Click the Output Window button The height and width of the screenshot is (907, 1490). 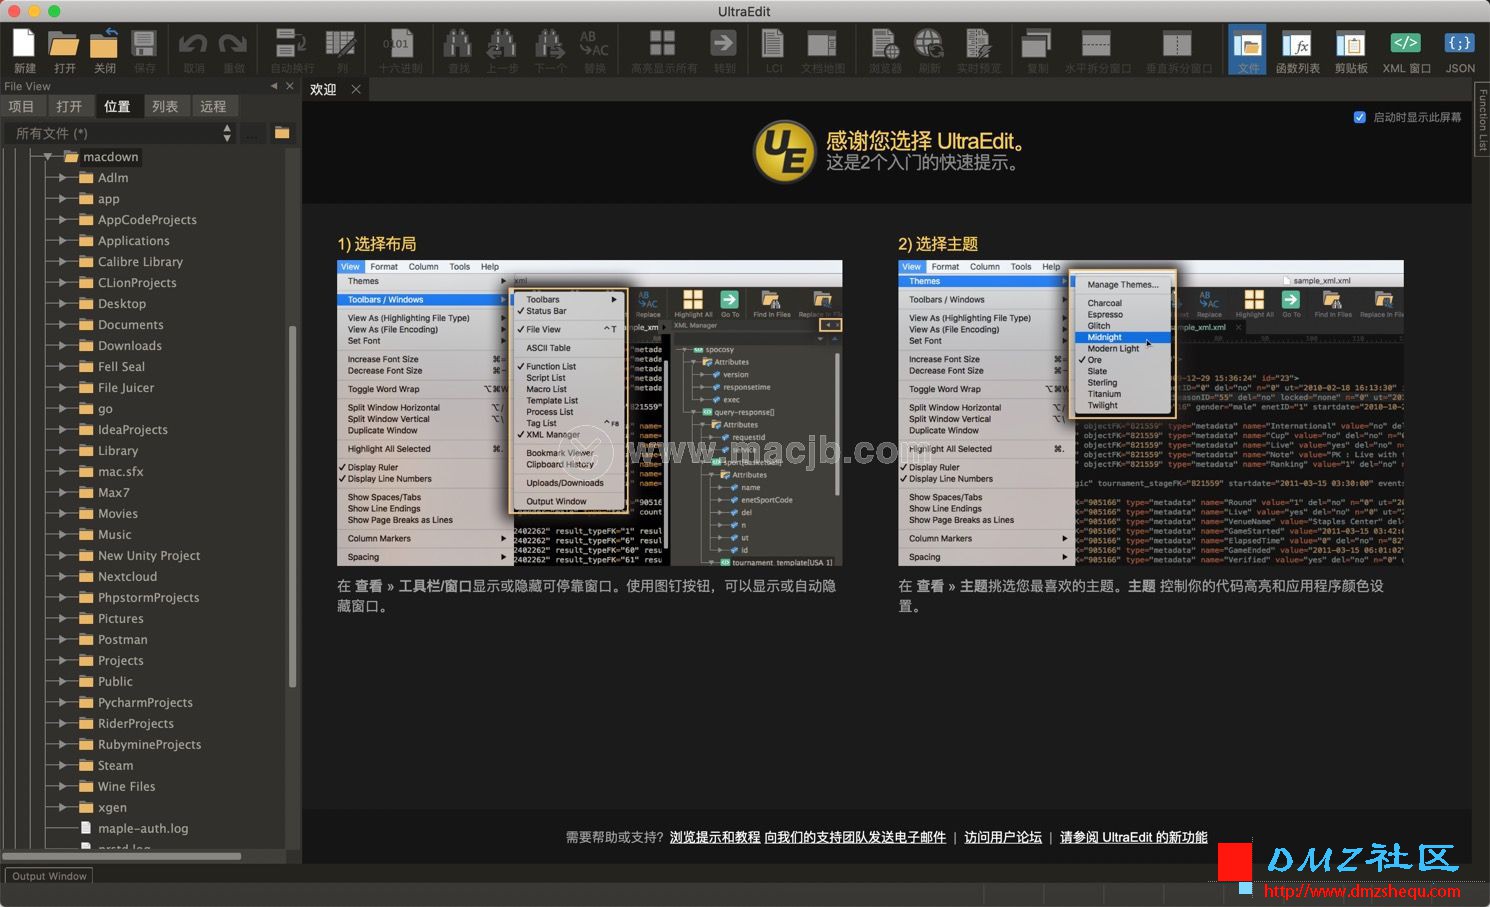click(49, 876)
